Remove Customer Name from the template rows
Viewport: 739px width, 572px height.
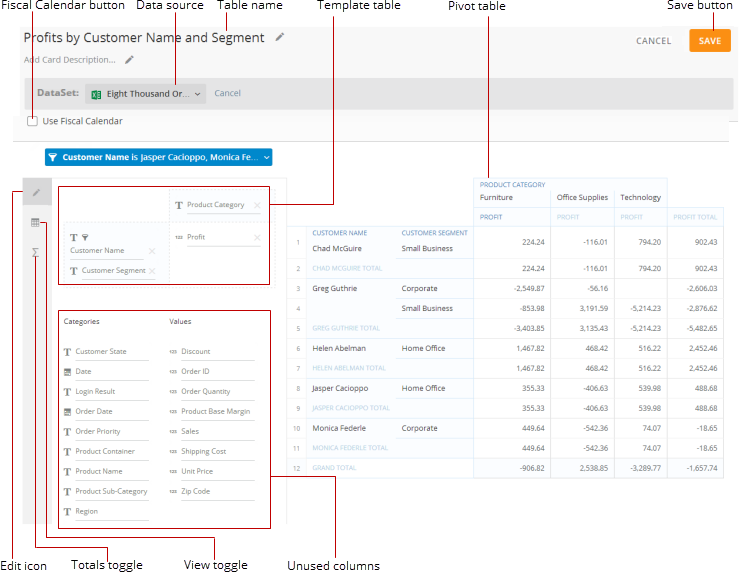152,251
